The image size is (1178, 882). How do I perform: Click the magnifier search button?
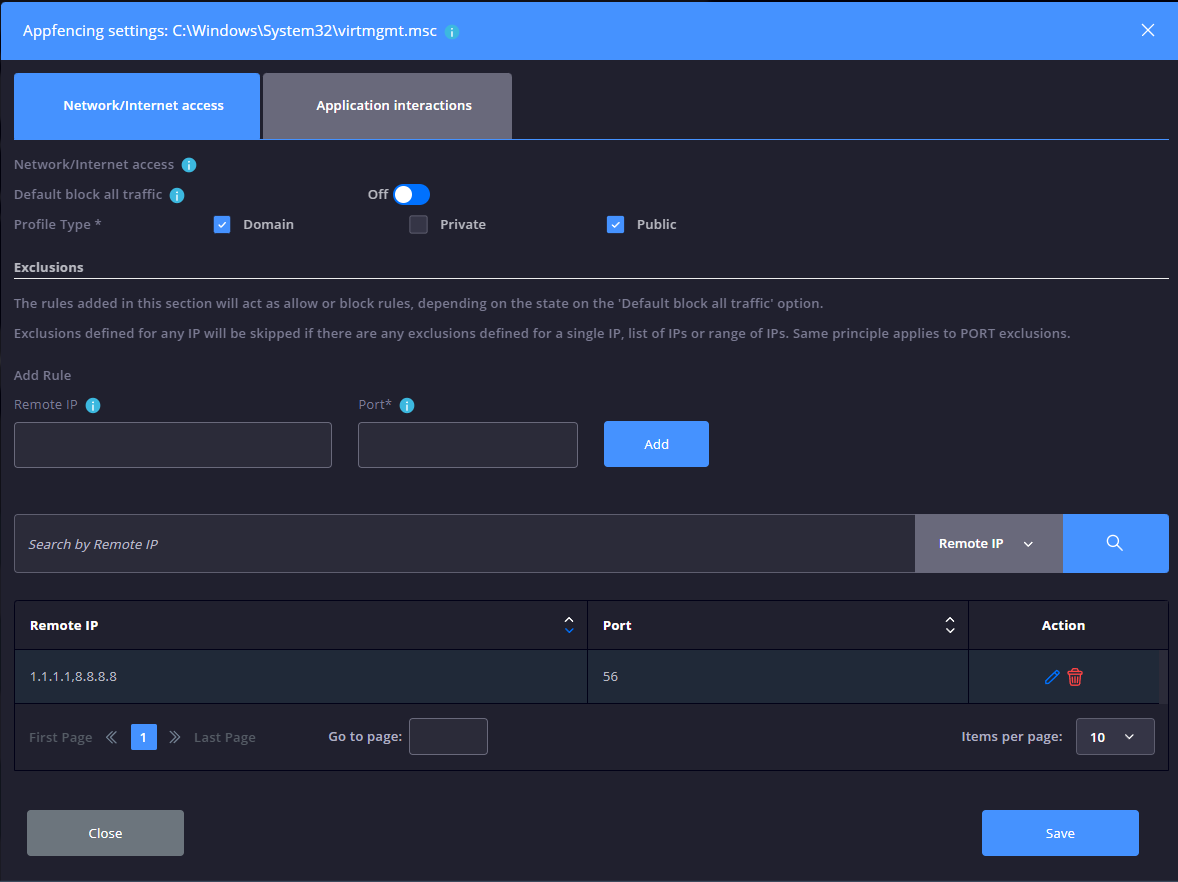click(x=1115, y=543)
